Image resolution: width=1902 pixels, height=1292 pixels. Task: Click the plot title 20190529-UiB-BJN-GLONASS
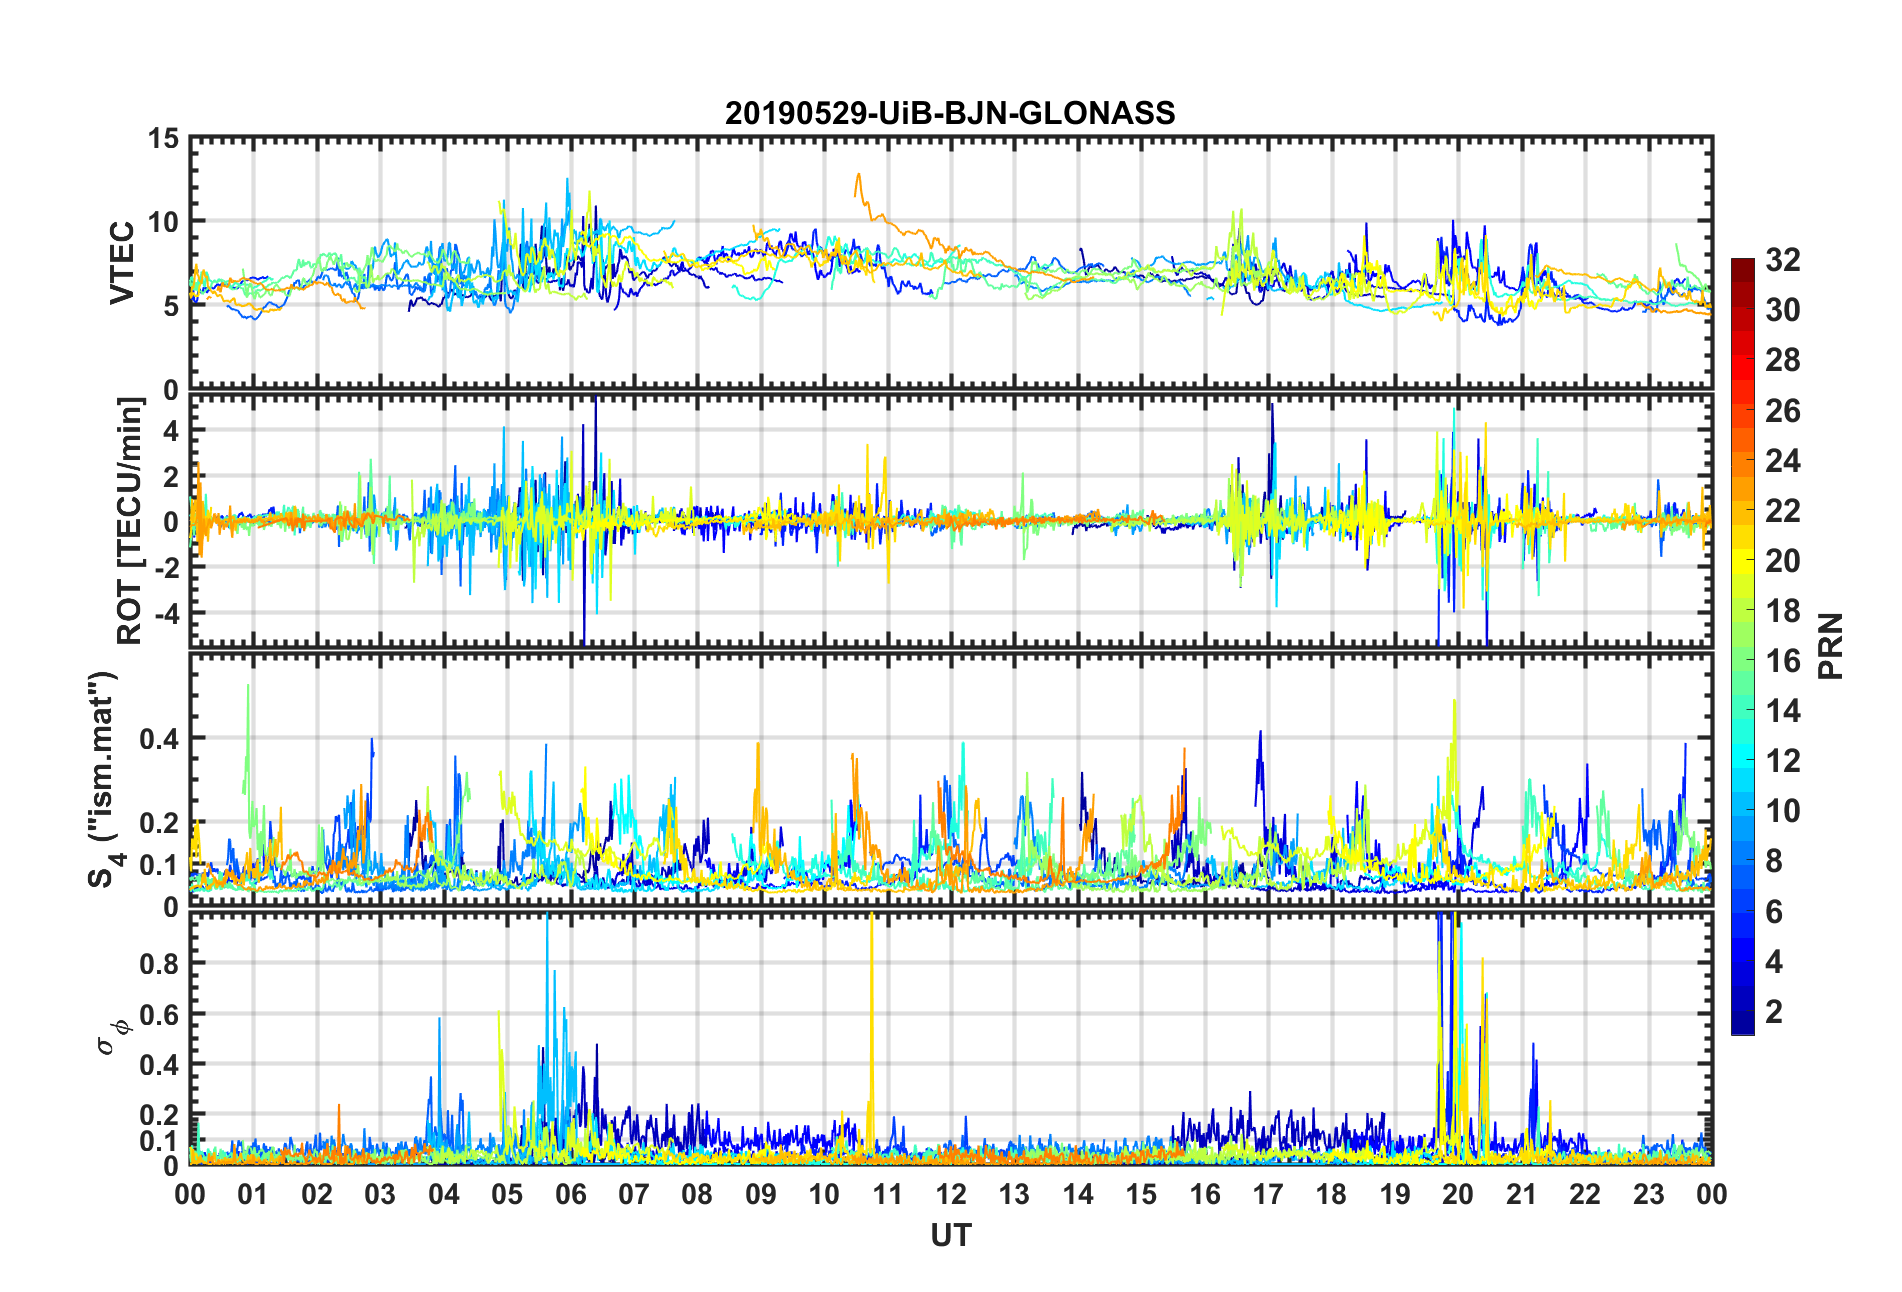pos(950,113)
